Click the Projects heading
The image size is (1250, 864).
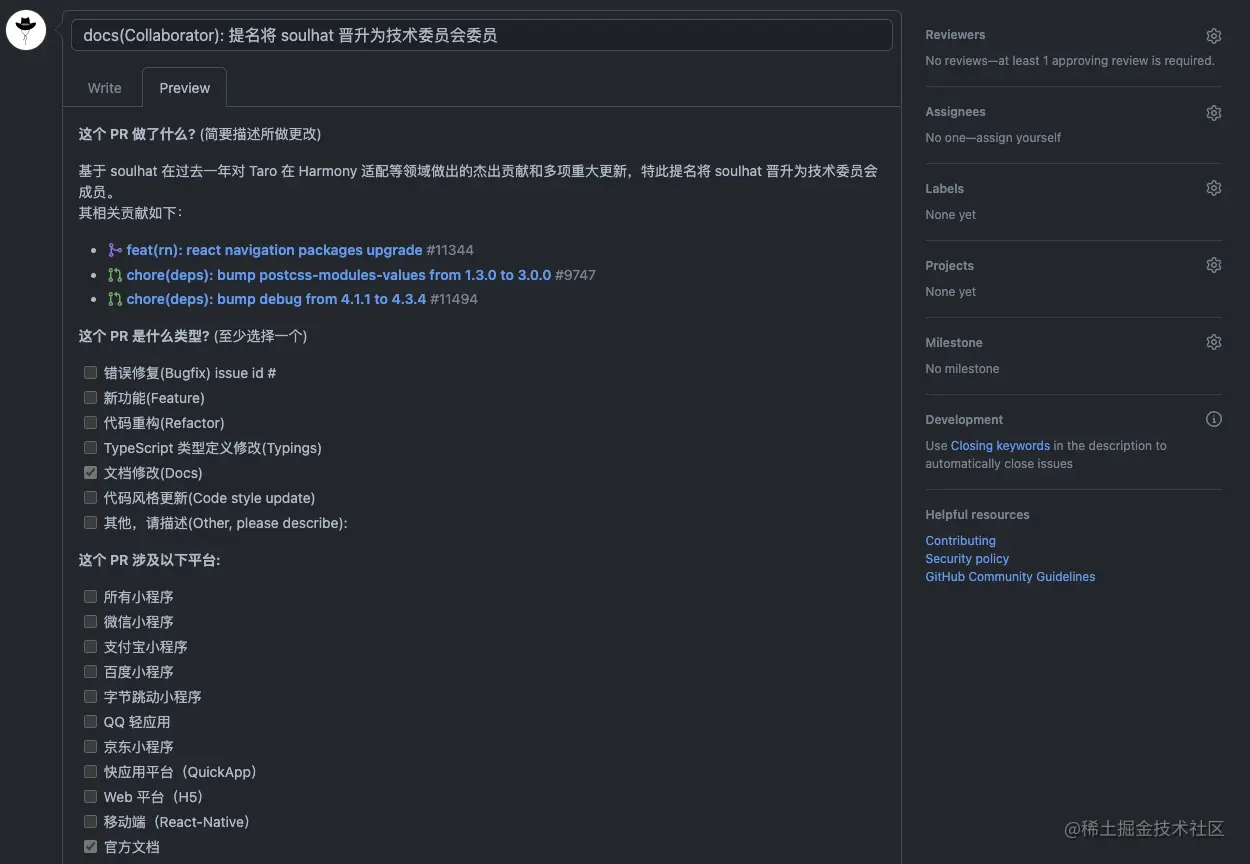tap(949, 266)
